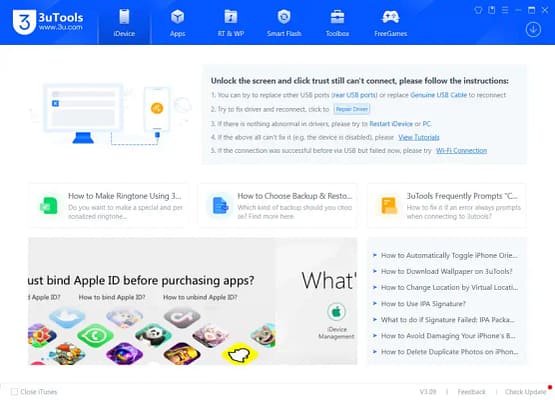Open How to Change Location by Virtual Location
Image resolution: width=555 pixels, height=400 pixels.
[449, 287]
